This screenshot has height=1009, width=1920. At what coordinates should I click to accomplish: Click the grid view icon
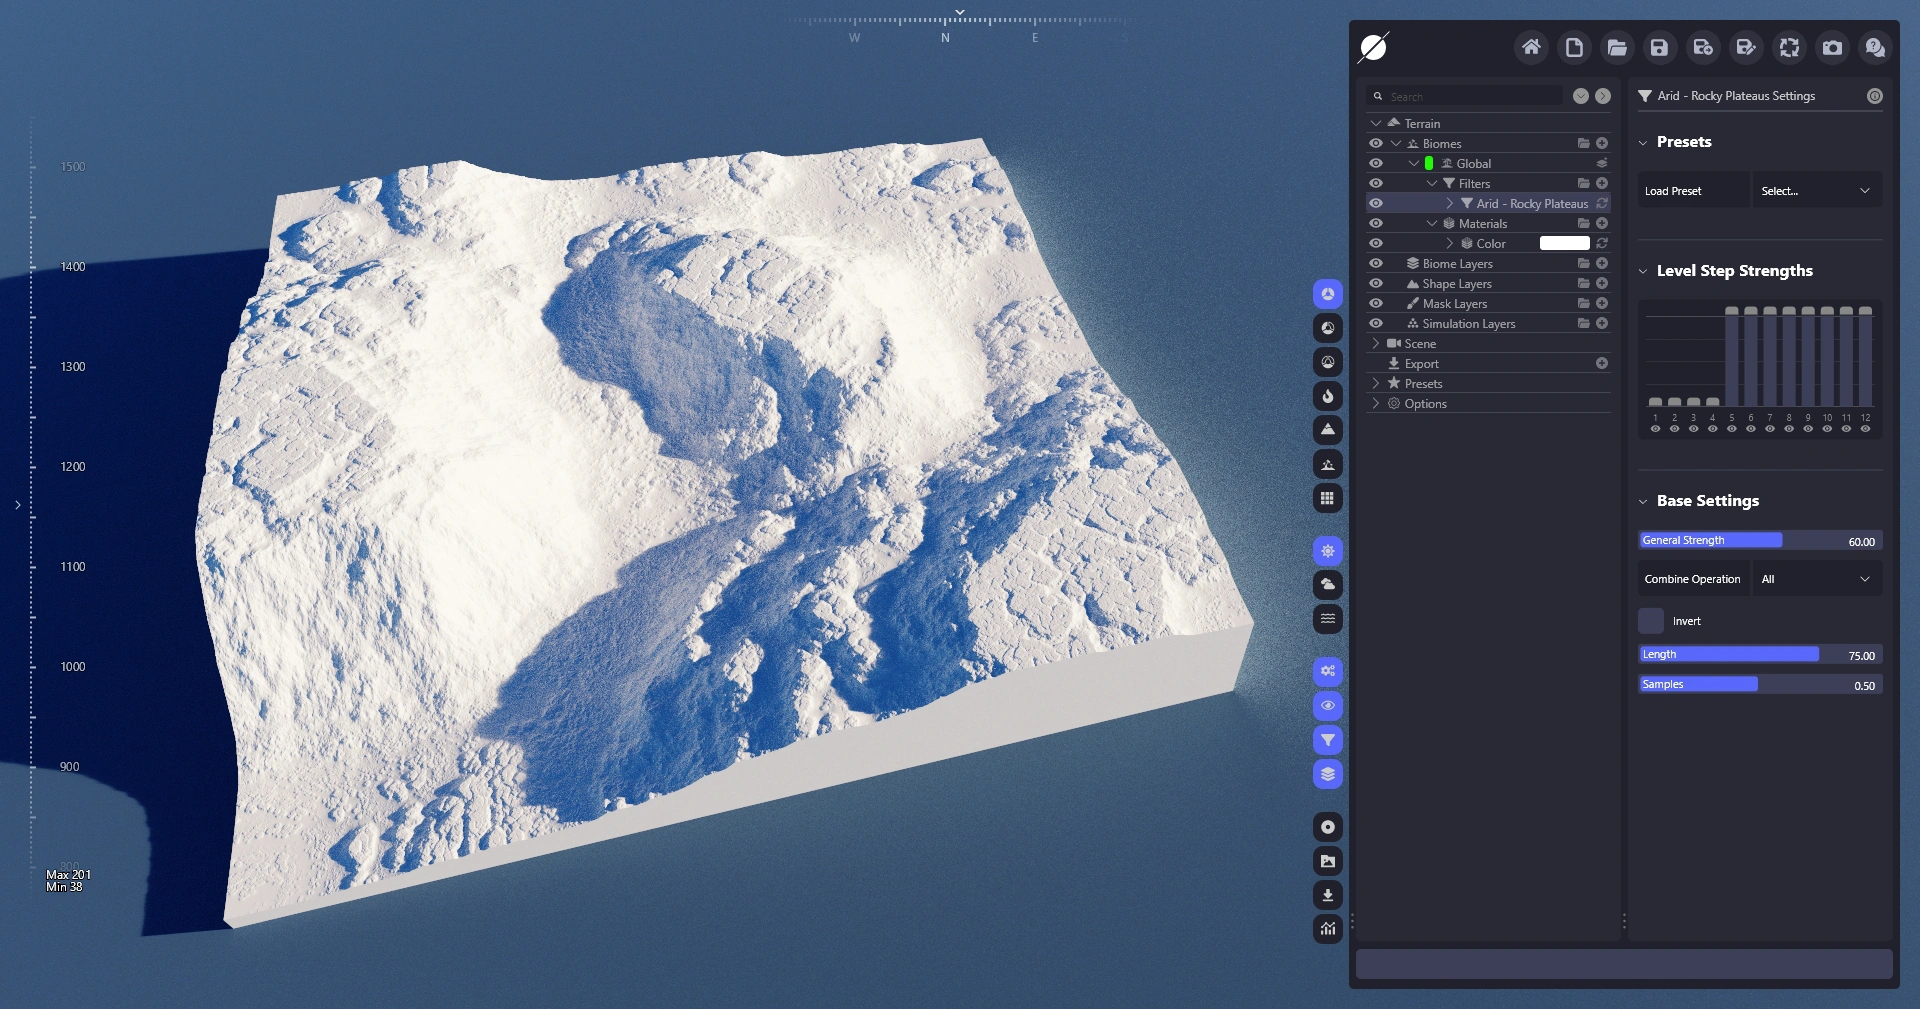coord(1327,498)
